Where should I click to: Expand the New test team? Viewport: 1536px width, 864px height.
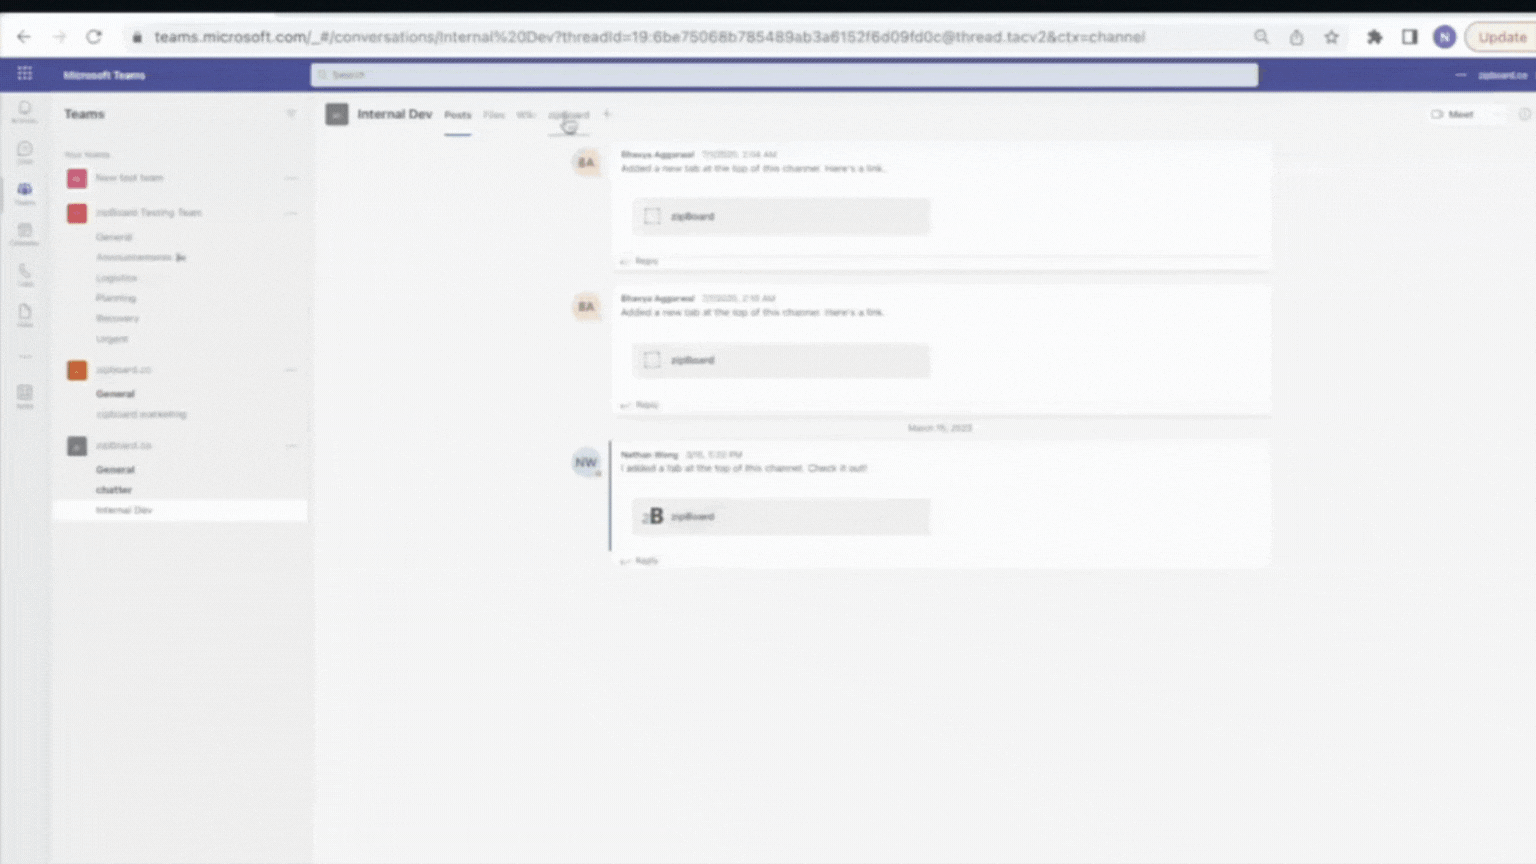click(129, 178)
